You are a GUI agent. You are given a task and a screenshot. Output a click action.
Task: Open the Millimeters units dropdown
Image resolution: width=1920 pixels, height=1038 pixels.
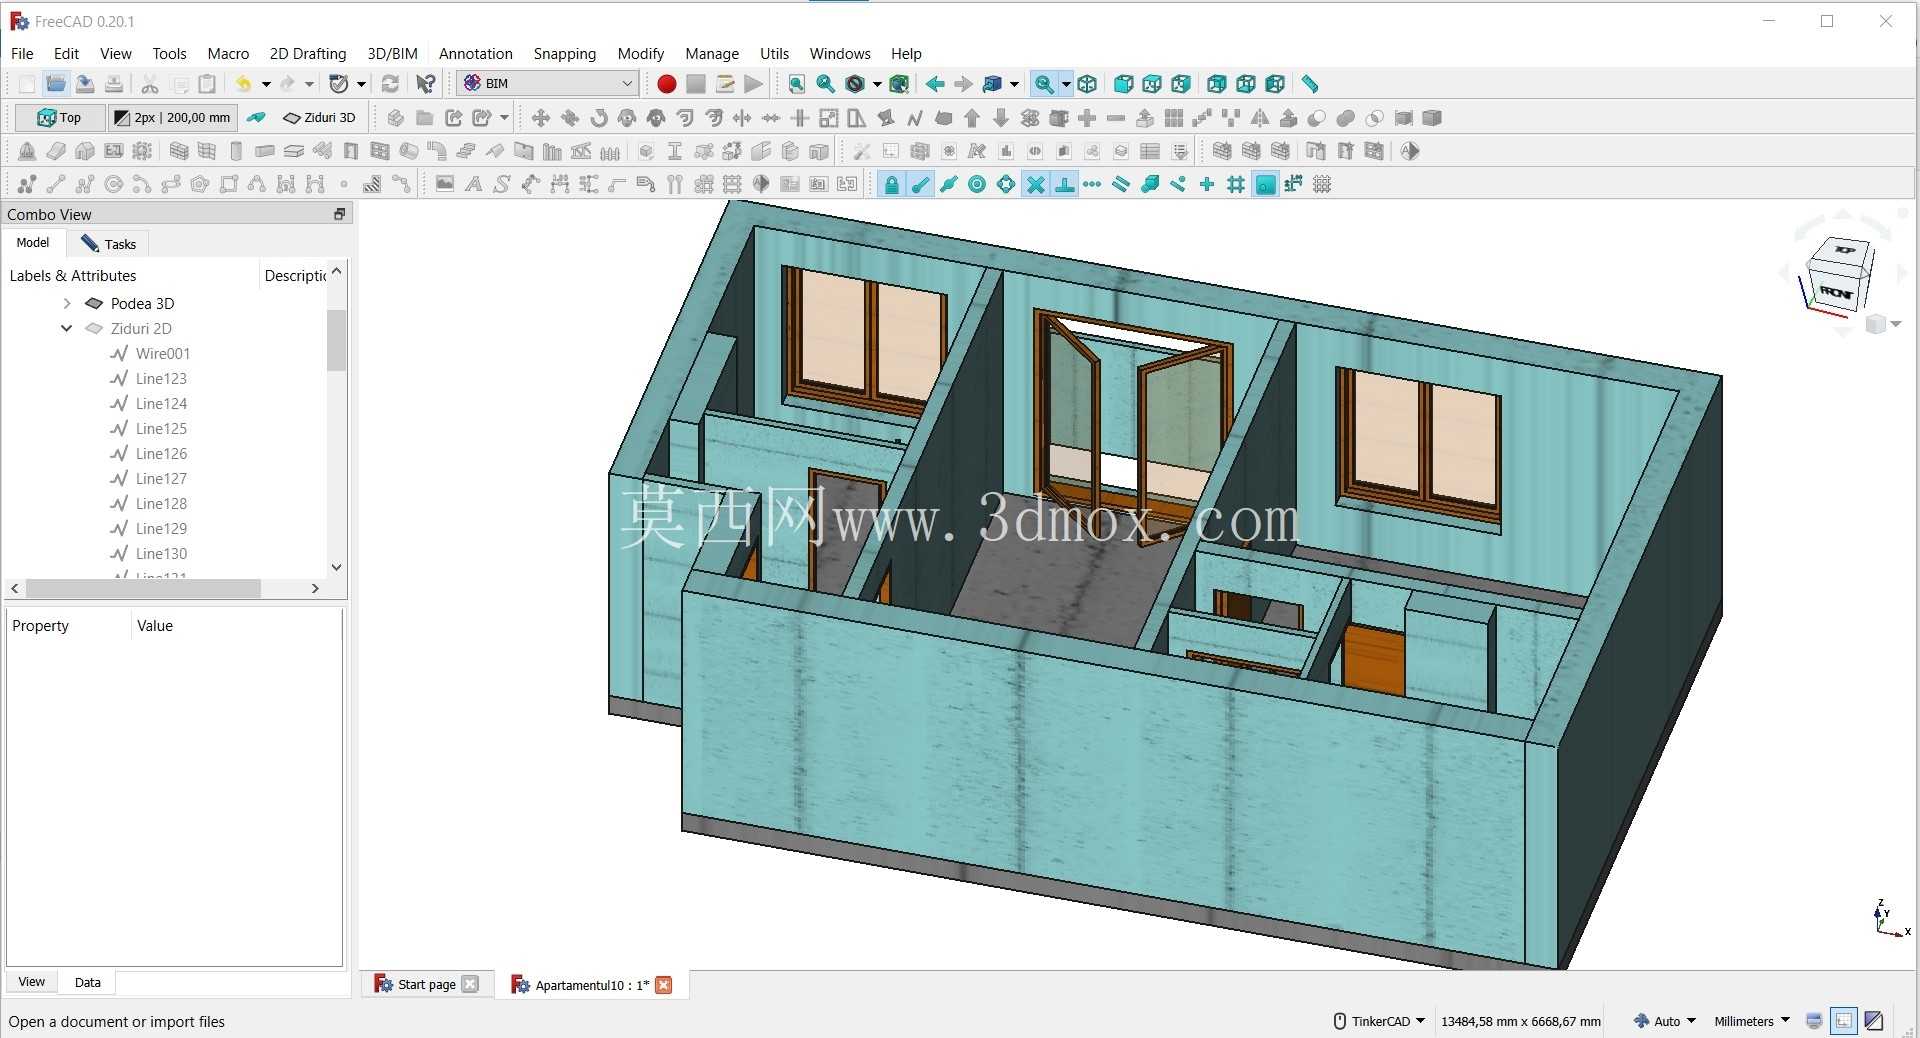pos(1752,1021)
